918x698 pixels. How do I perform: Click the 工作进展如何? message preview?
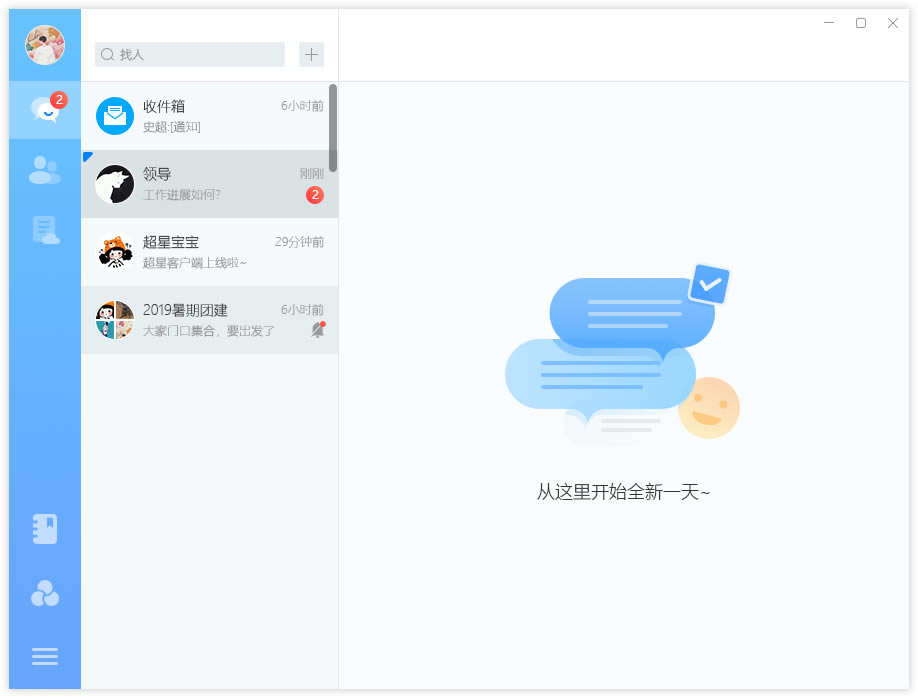coord(181,195)
